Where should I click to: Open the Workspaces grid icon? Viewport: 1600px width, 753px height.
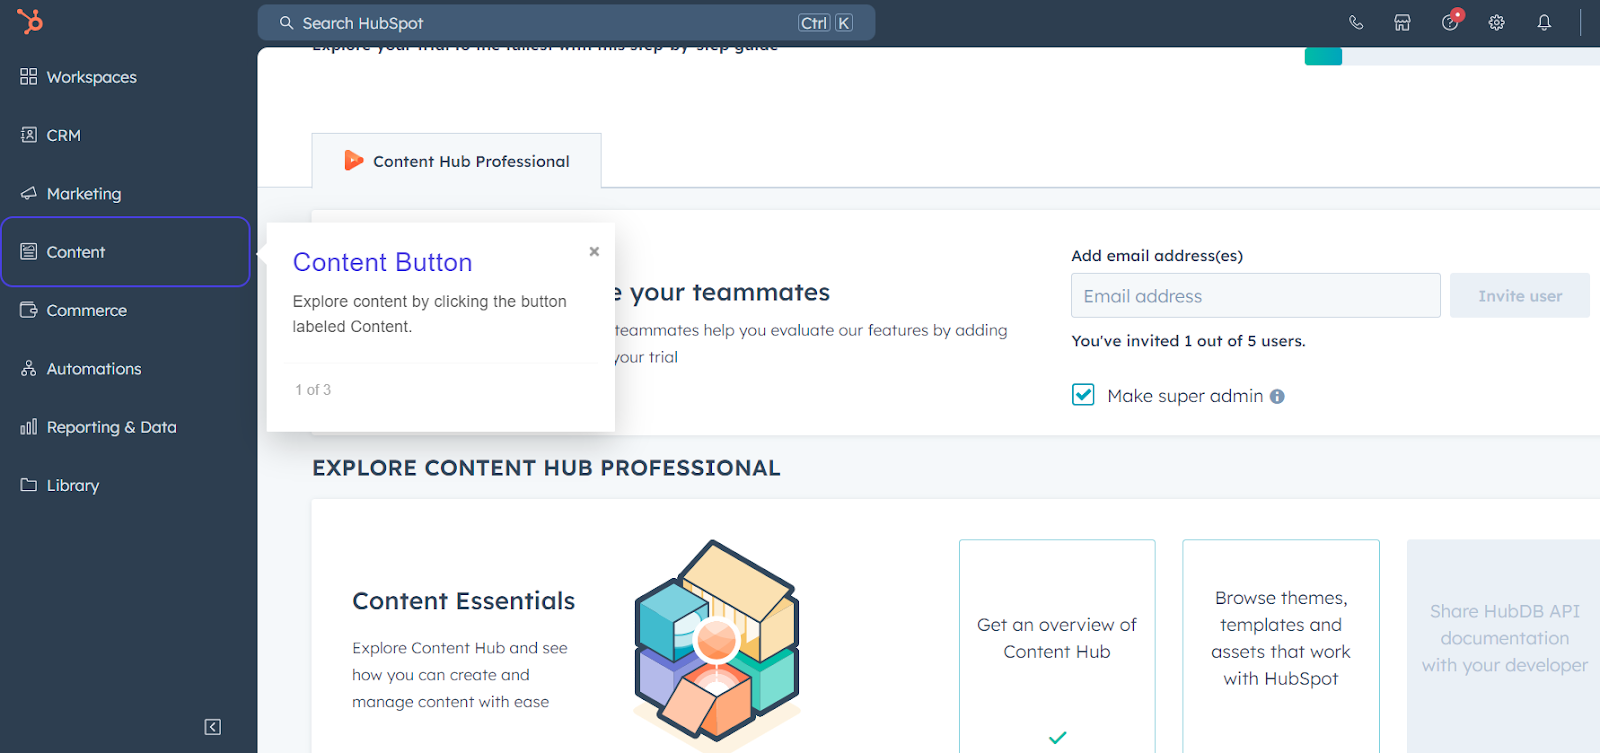point(28,77)
